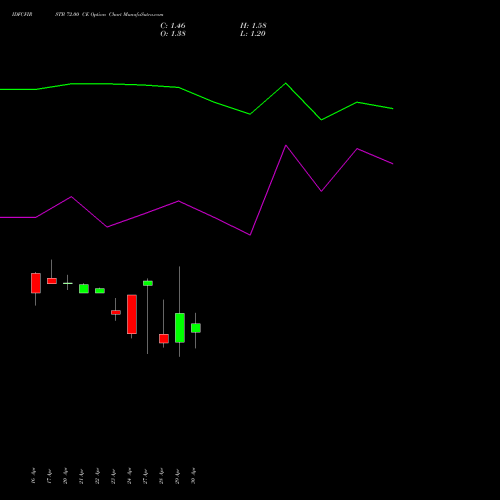This screenshot has height=500, width=500.
Task: Click the low value L: 1.20
Action: click(253, 34)
